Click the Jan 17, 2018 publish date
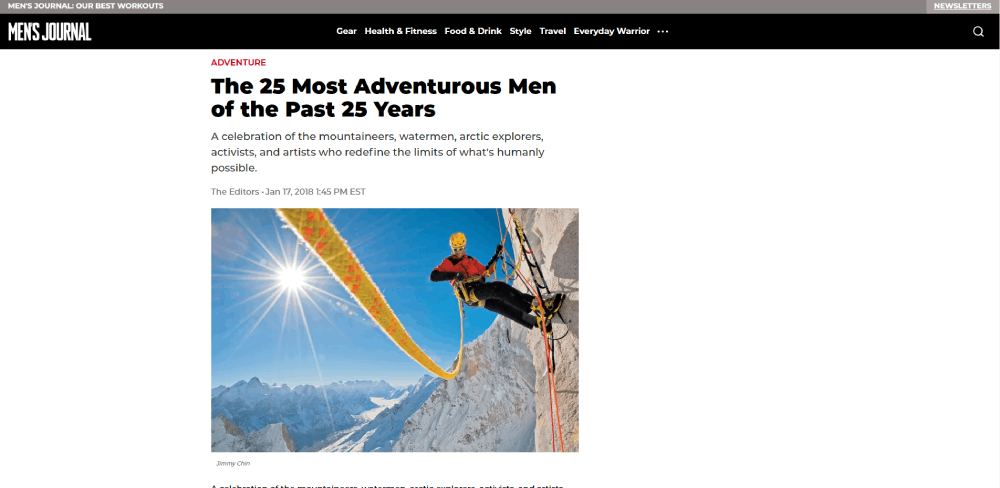The image size is (1000, 488). click(316, 191)
